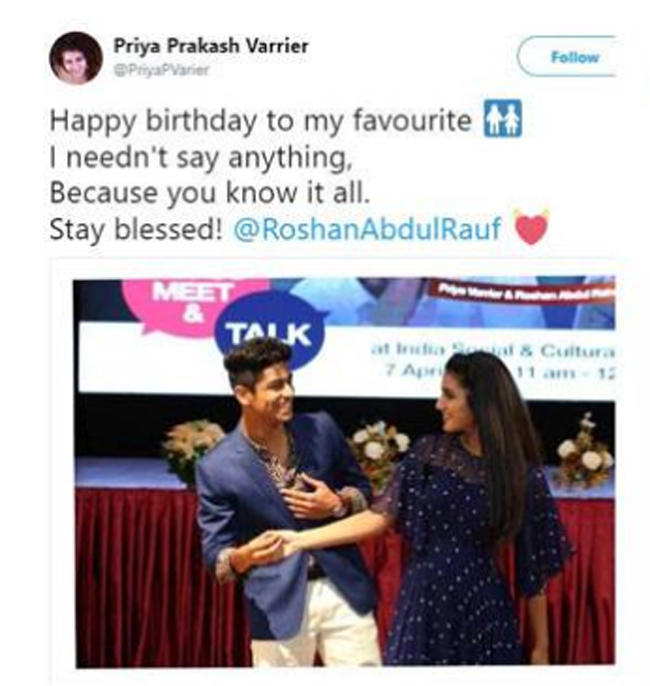Open Priya Prakash Varrier's round profile avatar

(75, 58)
